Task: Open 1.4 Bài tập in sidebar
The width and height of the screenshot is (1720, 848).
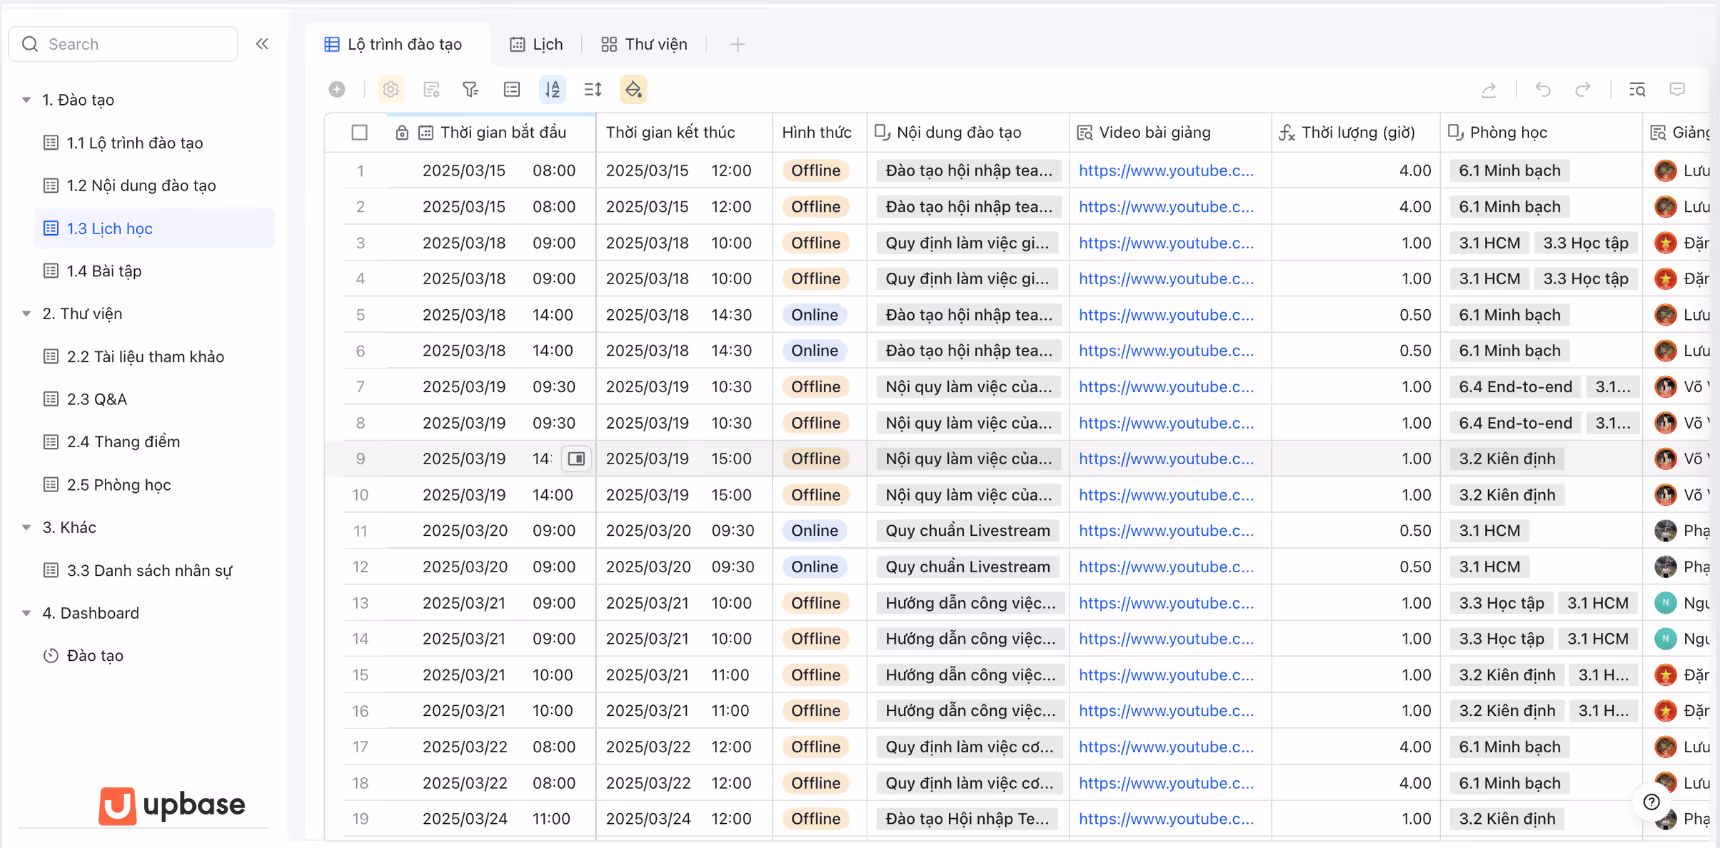Action: click(x=154, y=271)
